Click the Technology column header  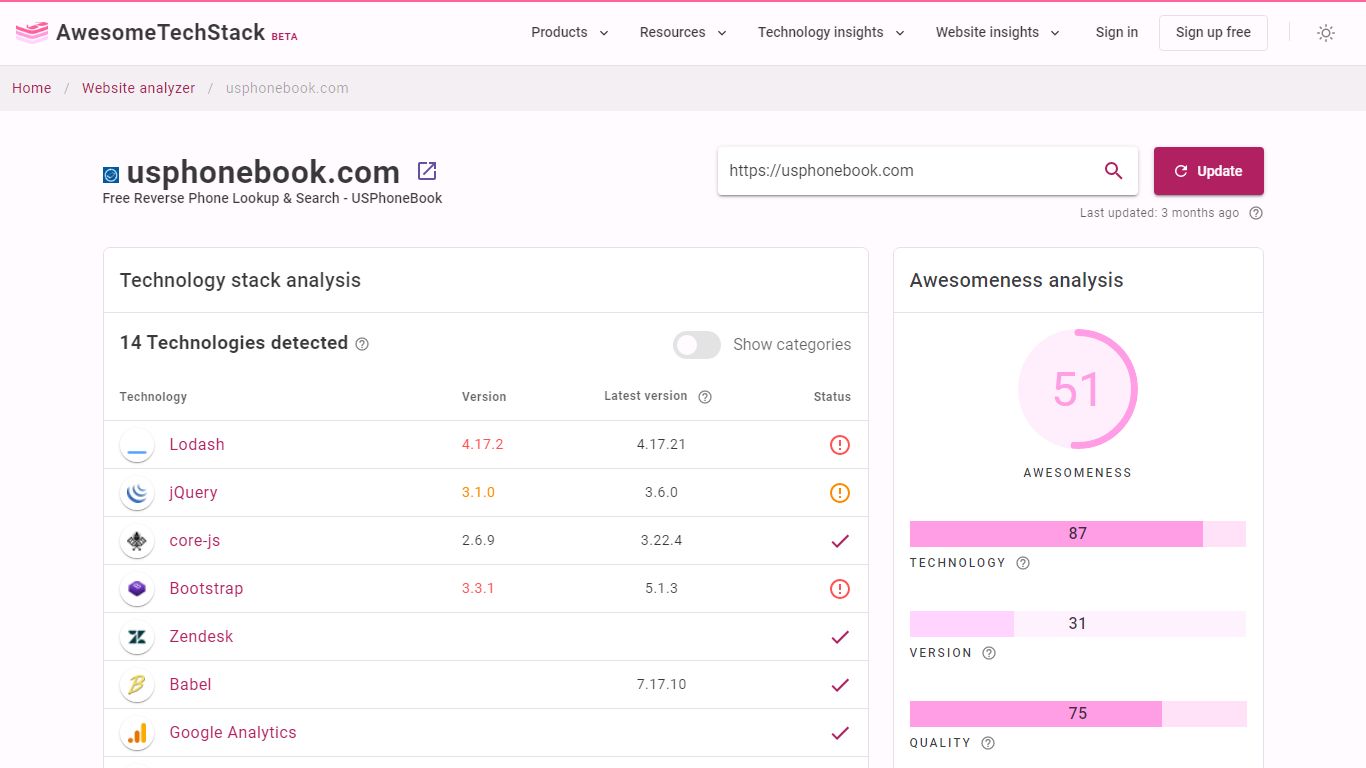(153, 397)
